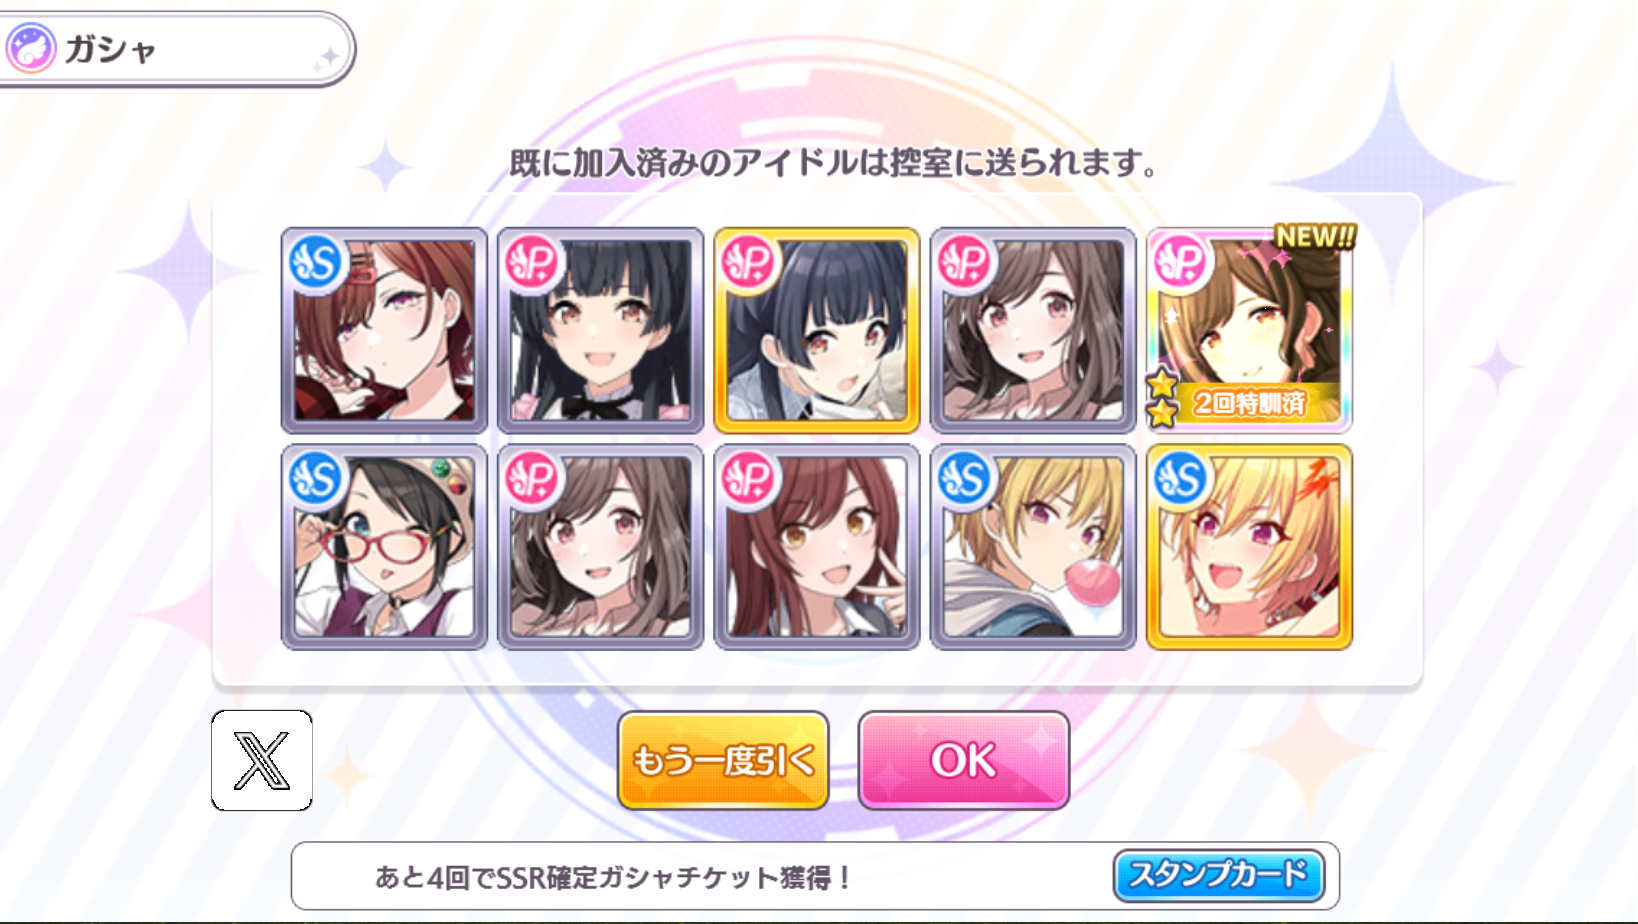This screenshot has width=1638, height=924.
Task: Confirm results with the pink OK button
Action: (964, 760)
